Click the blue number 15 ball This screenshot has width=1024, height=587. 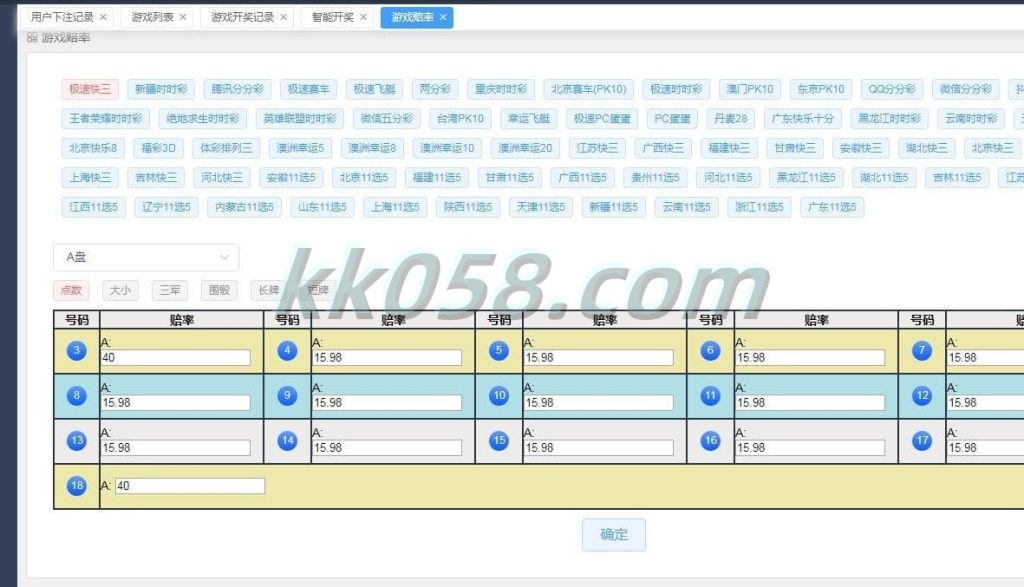pos(499,441)
